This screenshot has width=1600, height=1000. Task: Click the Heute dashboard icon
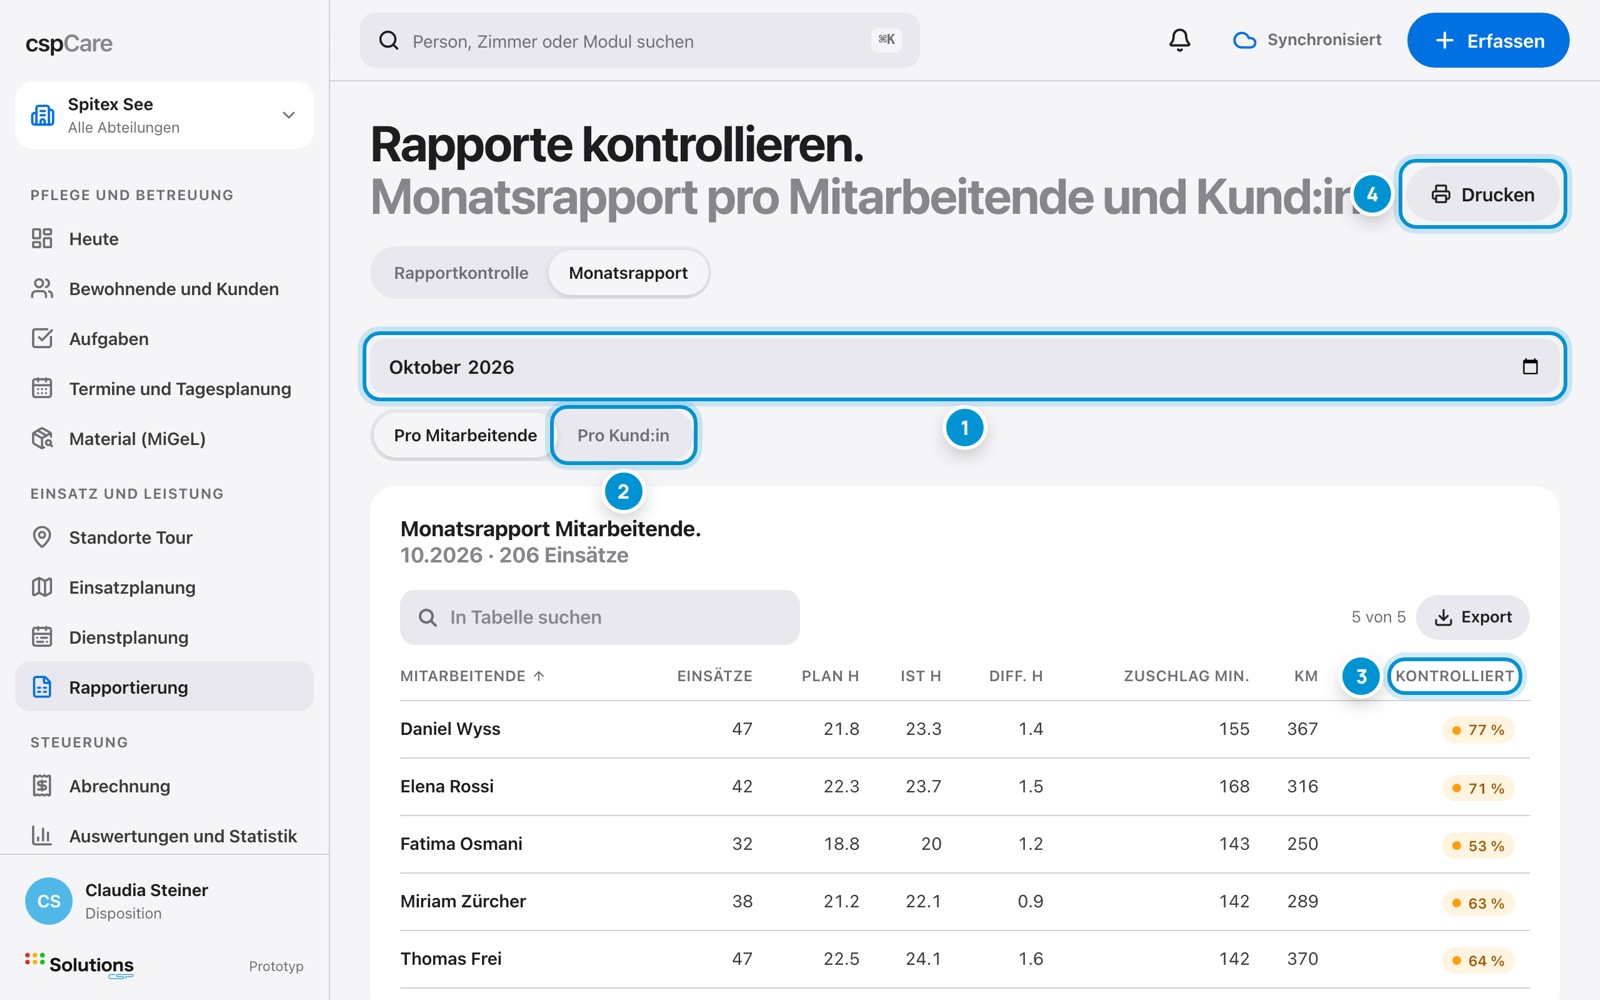[42, 238]
